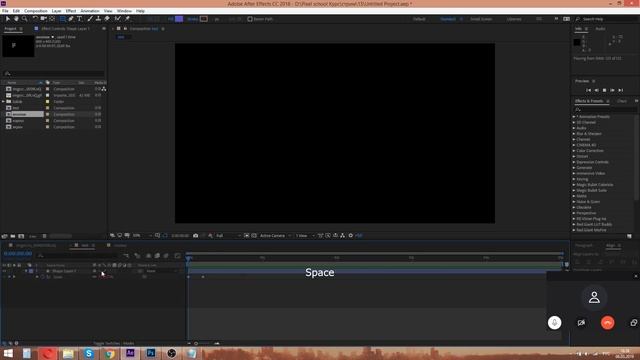Viewport: 640px width, 360px height.
Task: Open the viewer resolution Full dropdown
Action: coord(228,236)
